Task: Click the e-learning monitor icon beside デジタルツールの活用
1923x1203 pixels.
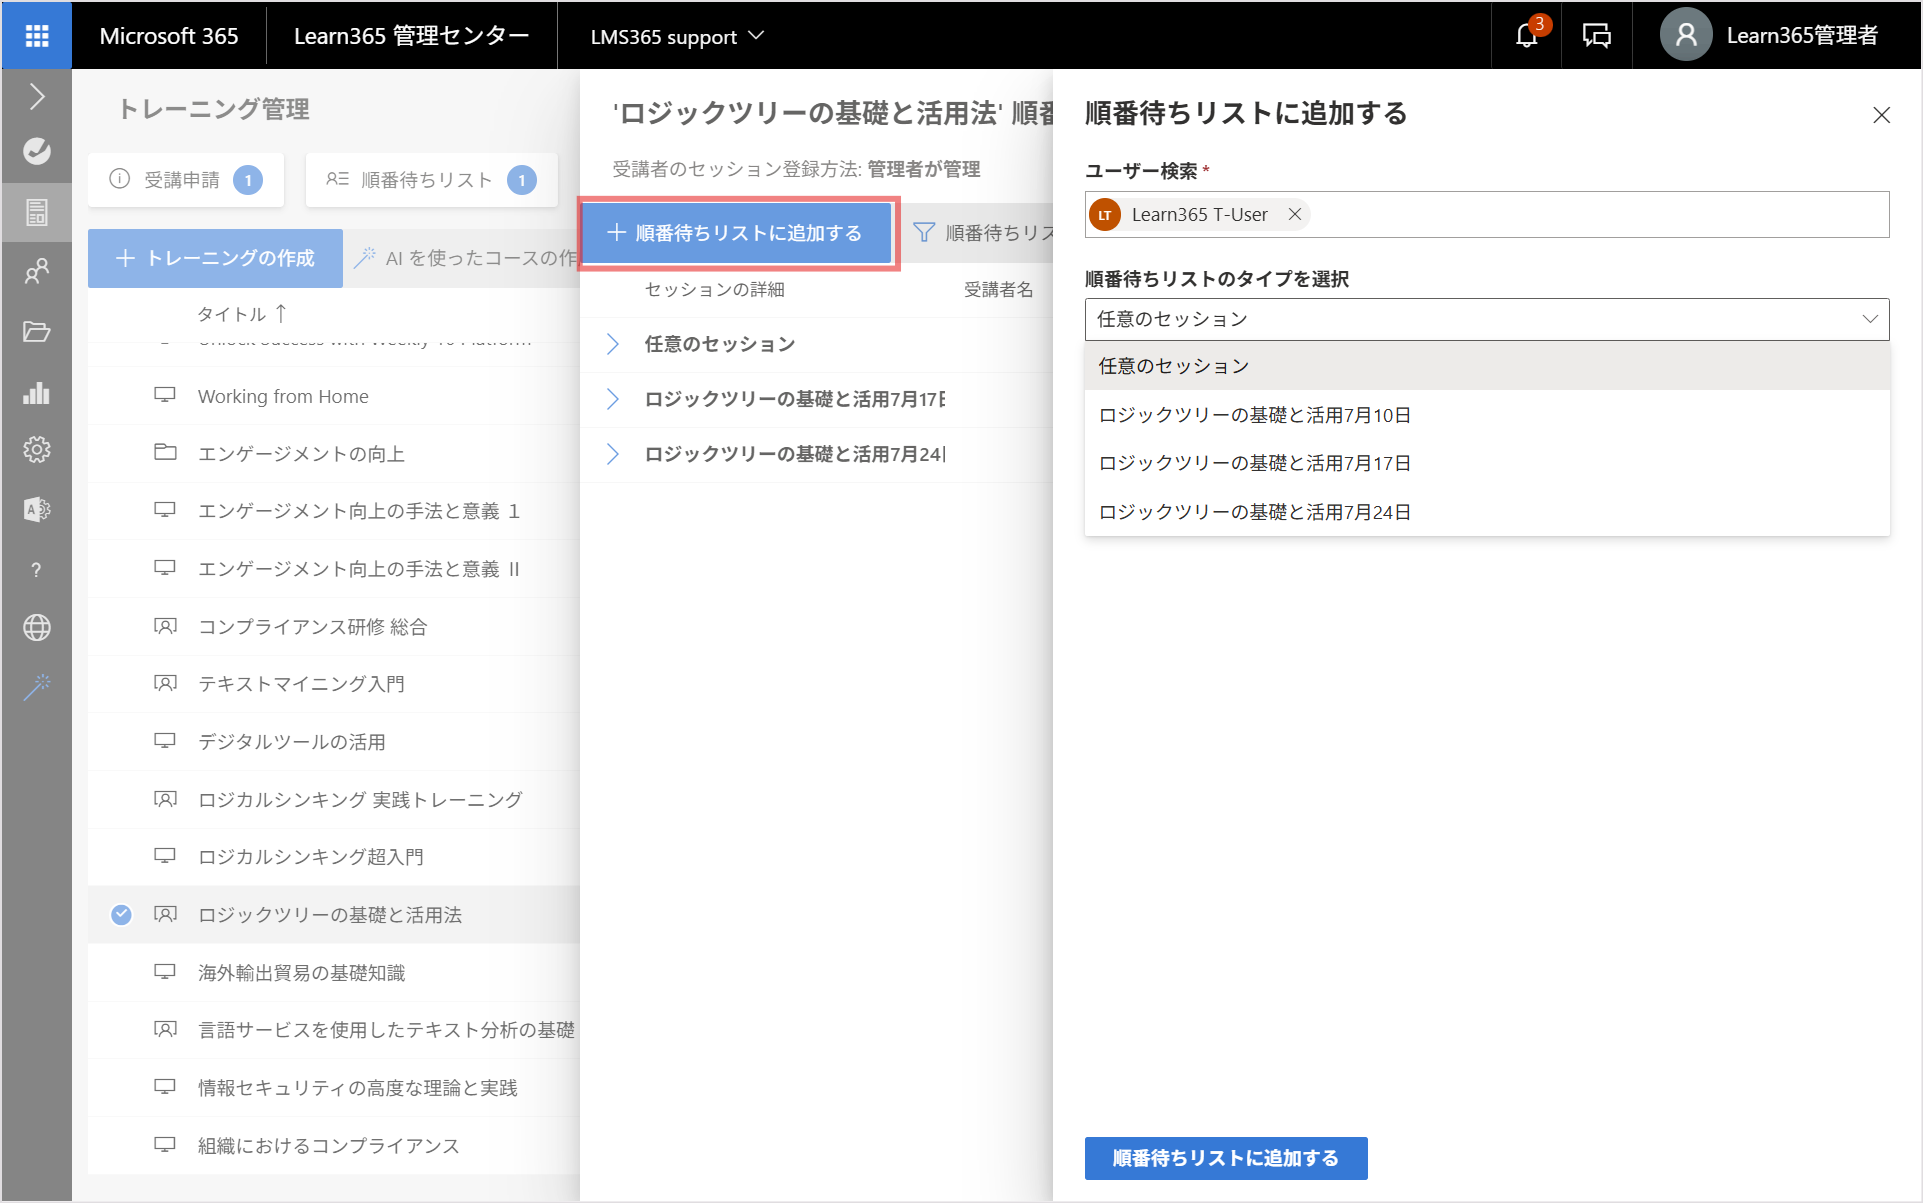Action: click(x=165, y=741)
